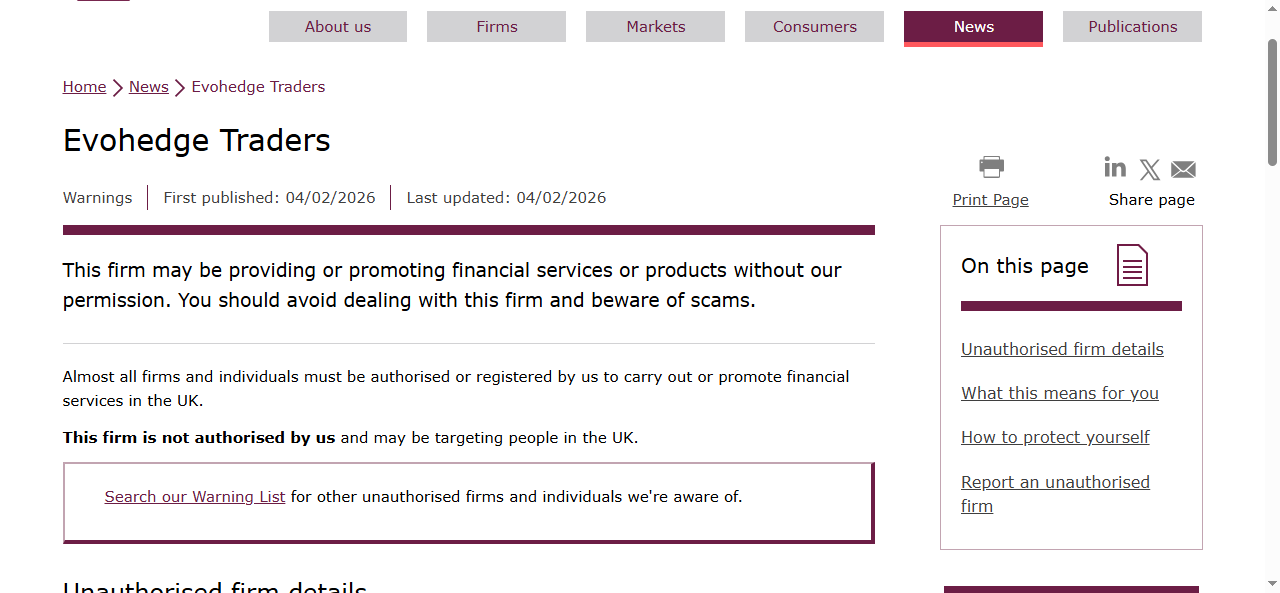Open Report an unauthorised firm link

(x=1055, y=483)
